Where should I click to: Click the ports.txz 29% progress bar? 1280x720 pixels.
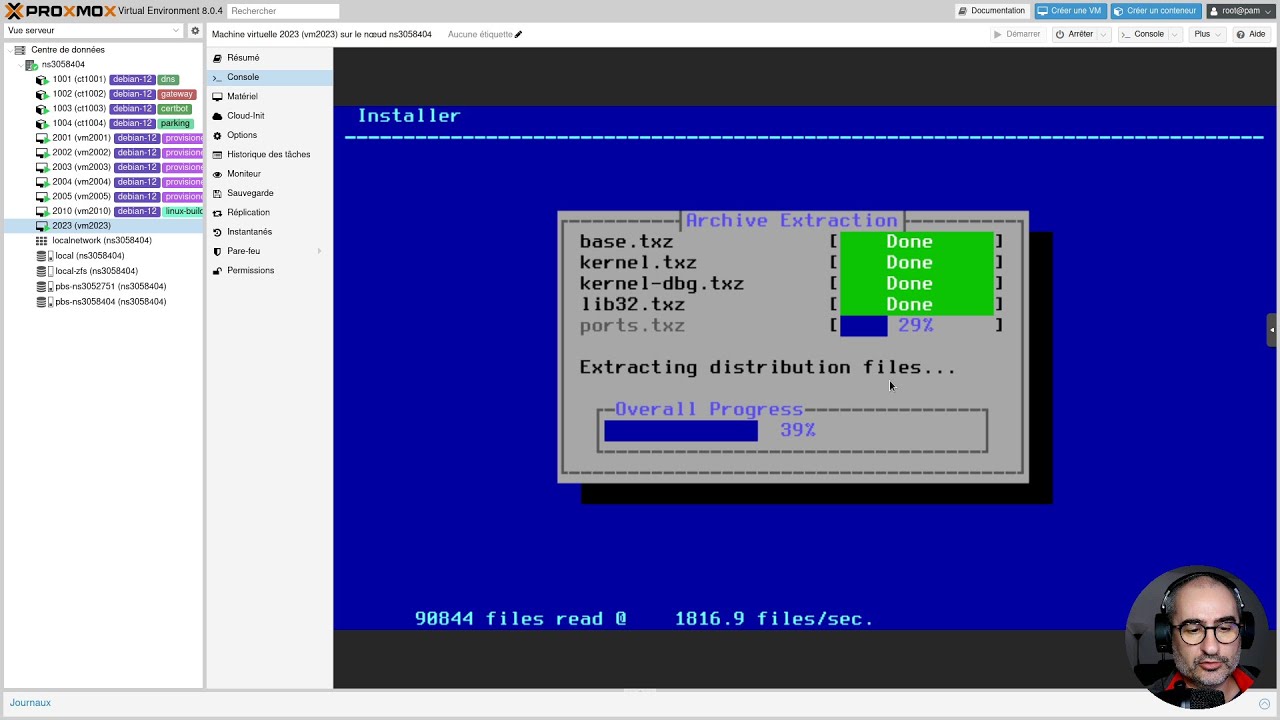point(916,325)
